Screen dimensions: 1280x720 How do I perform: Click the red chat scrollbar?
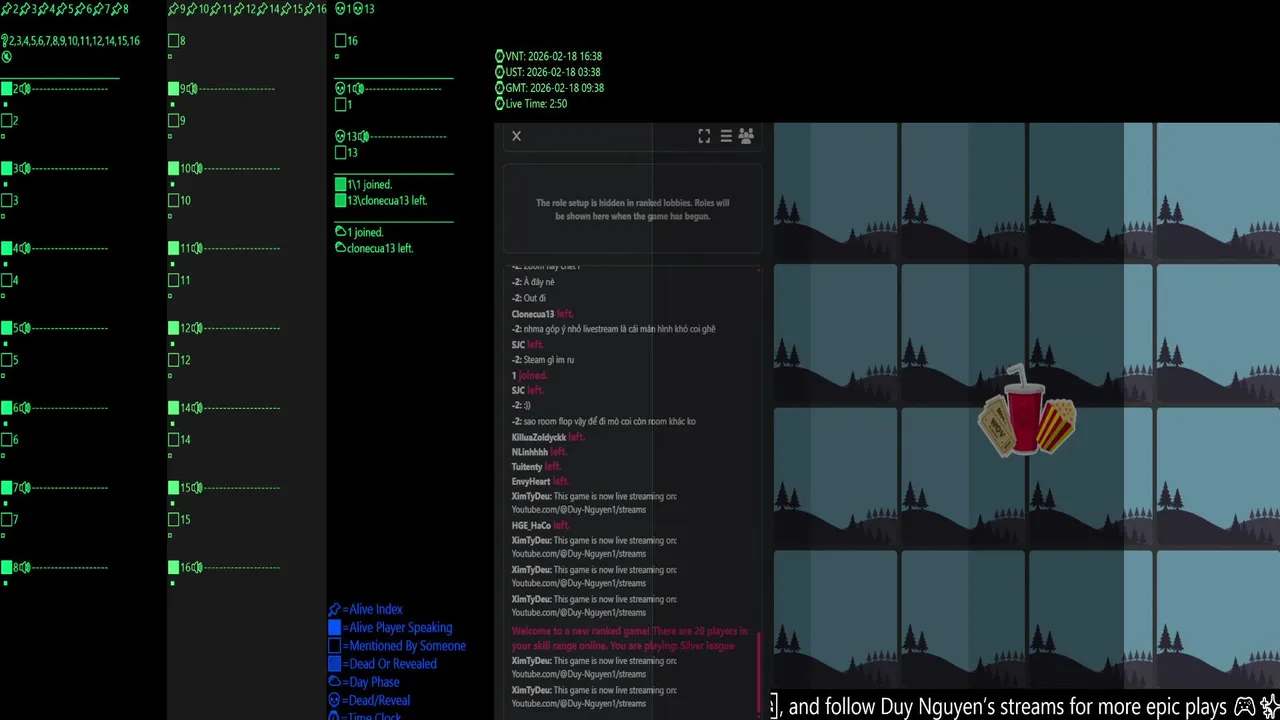coord(758,670)
